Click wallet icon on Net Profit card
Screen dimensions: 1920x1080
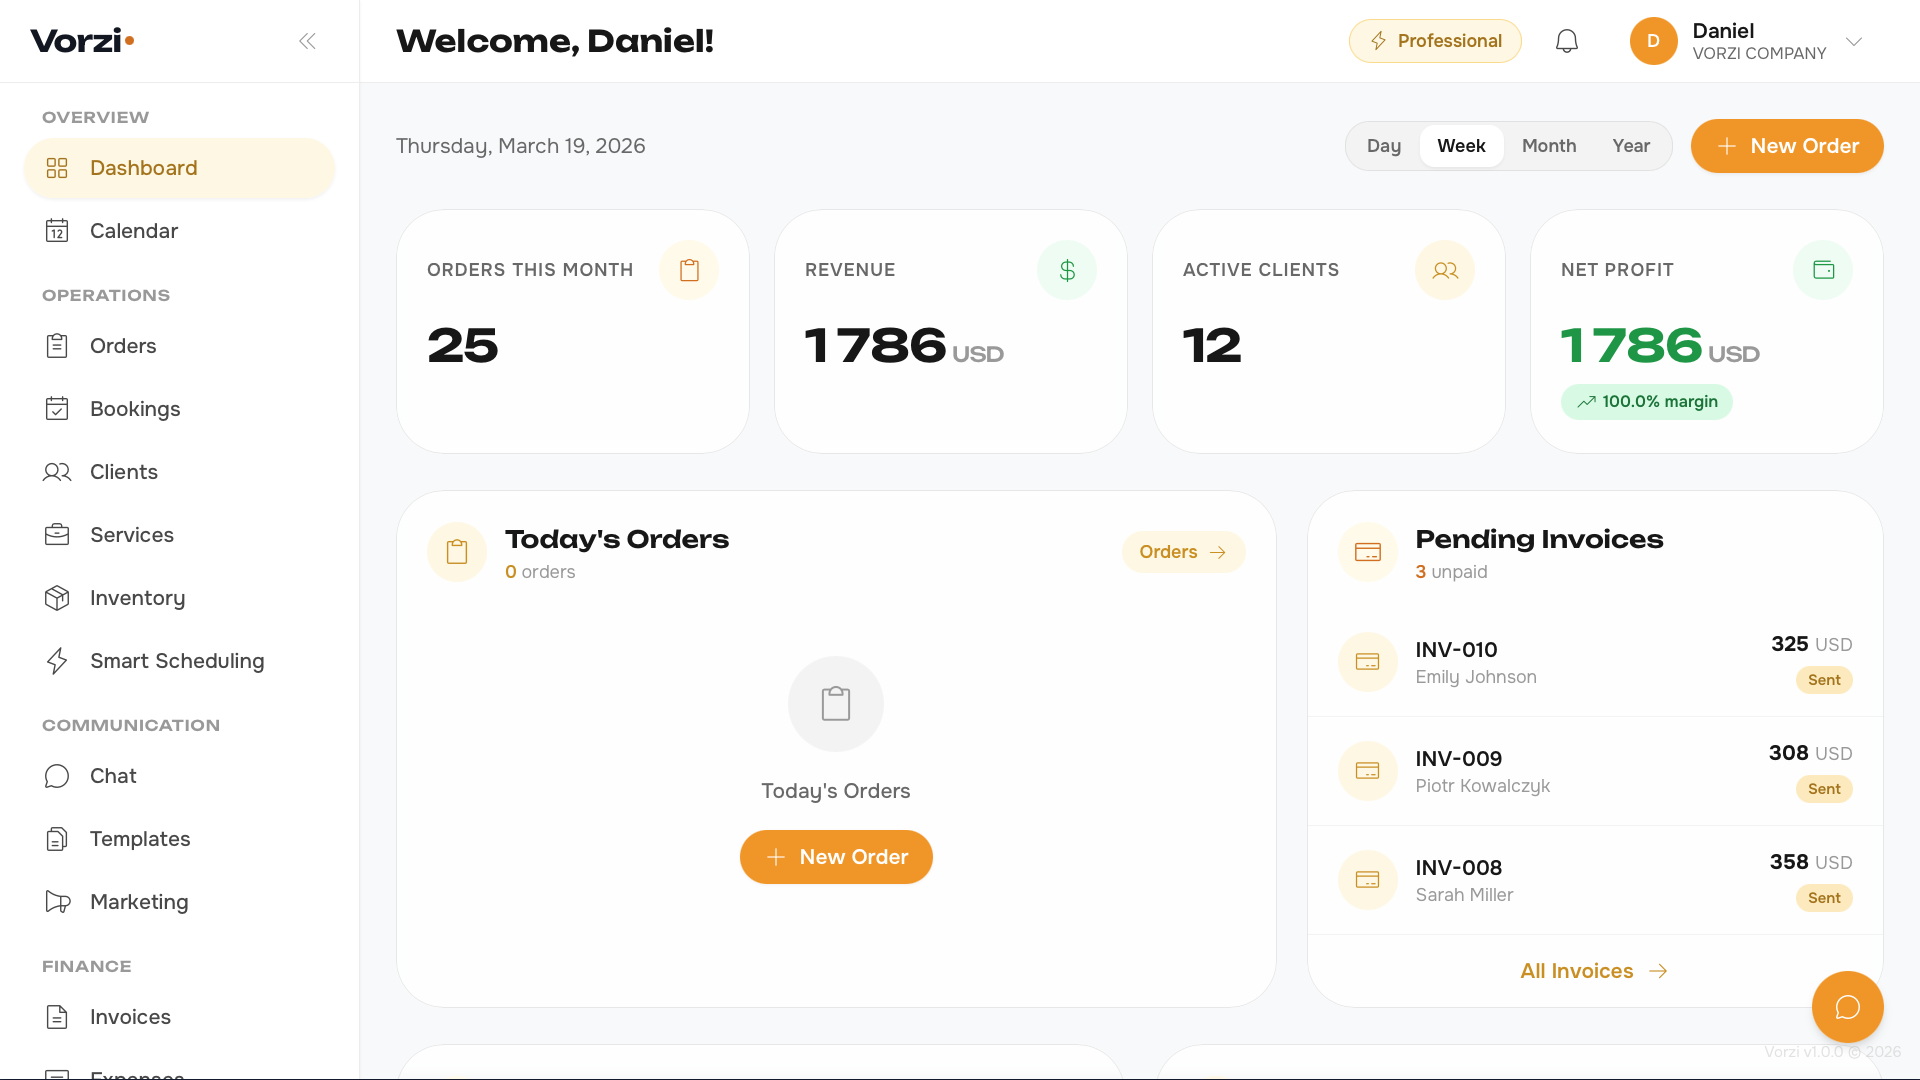pyautogui.click(x=1823, y=270)
